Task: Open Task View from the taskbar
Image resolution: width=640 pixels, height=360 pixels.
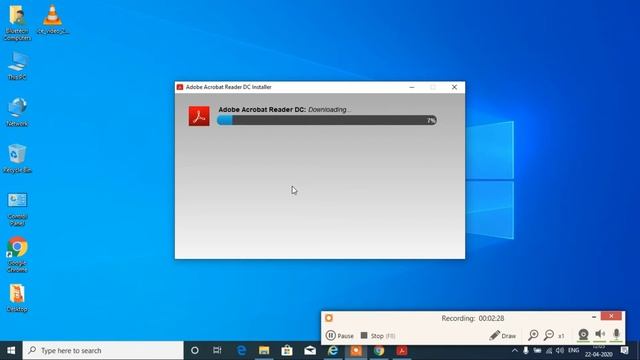Action: (217, 351)
